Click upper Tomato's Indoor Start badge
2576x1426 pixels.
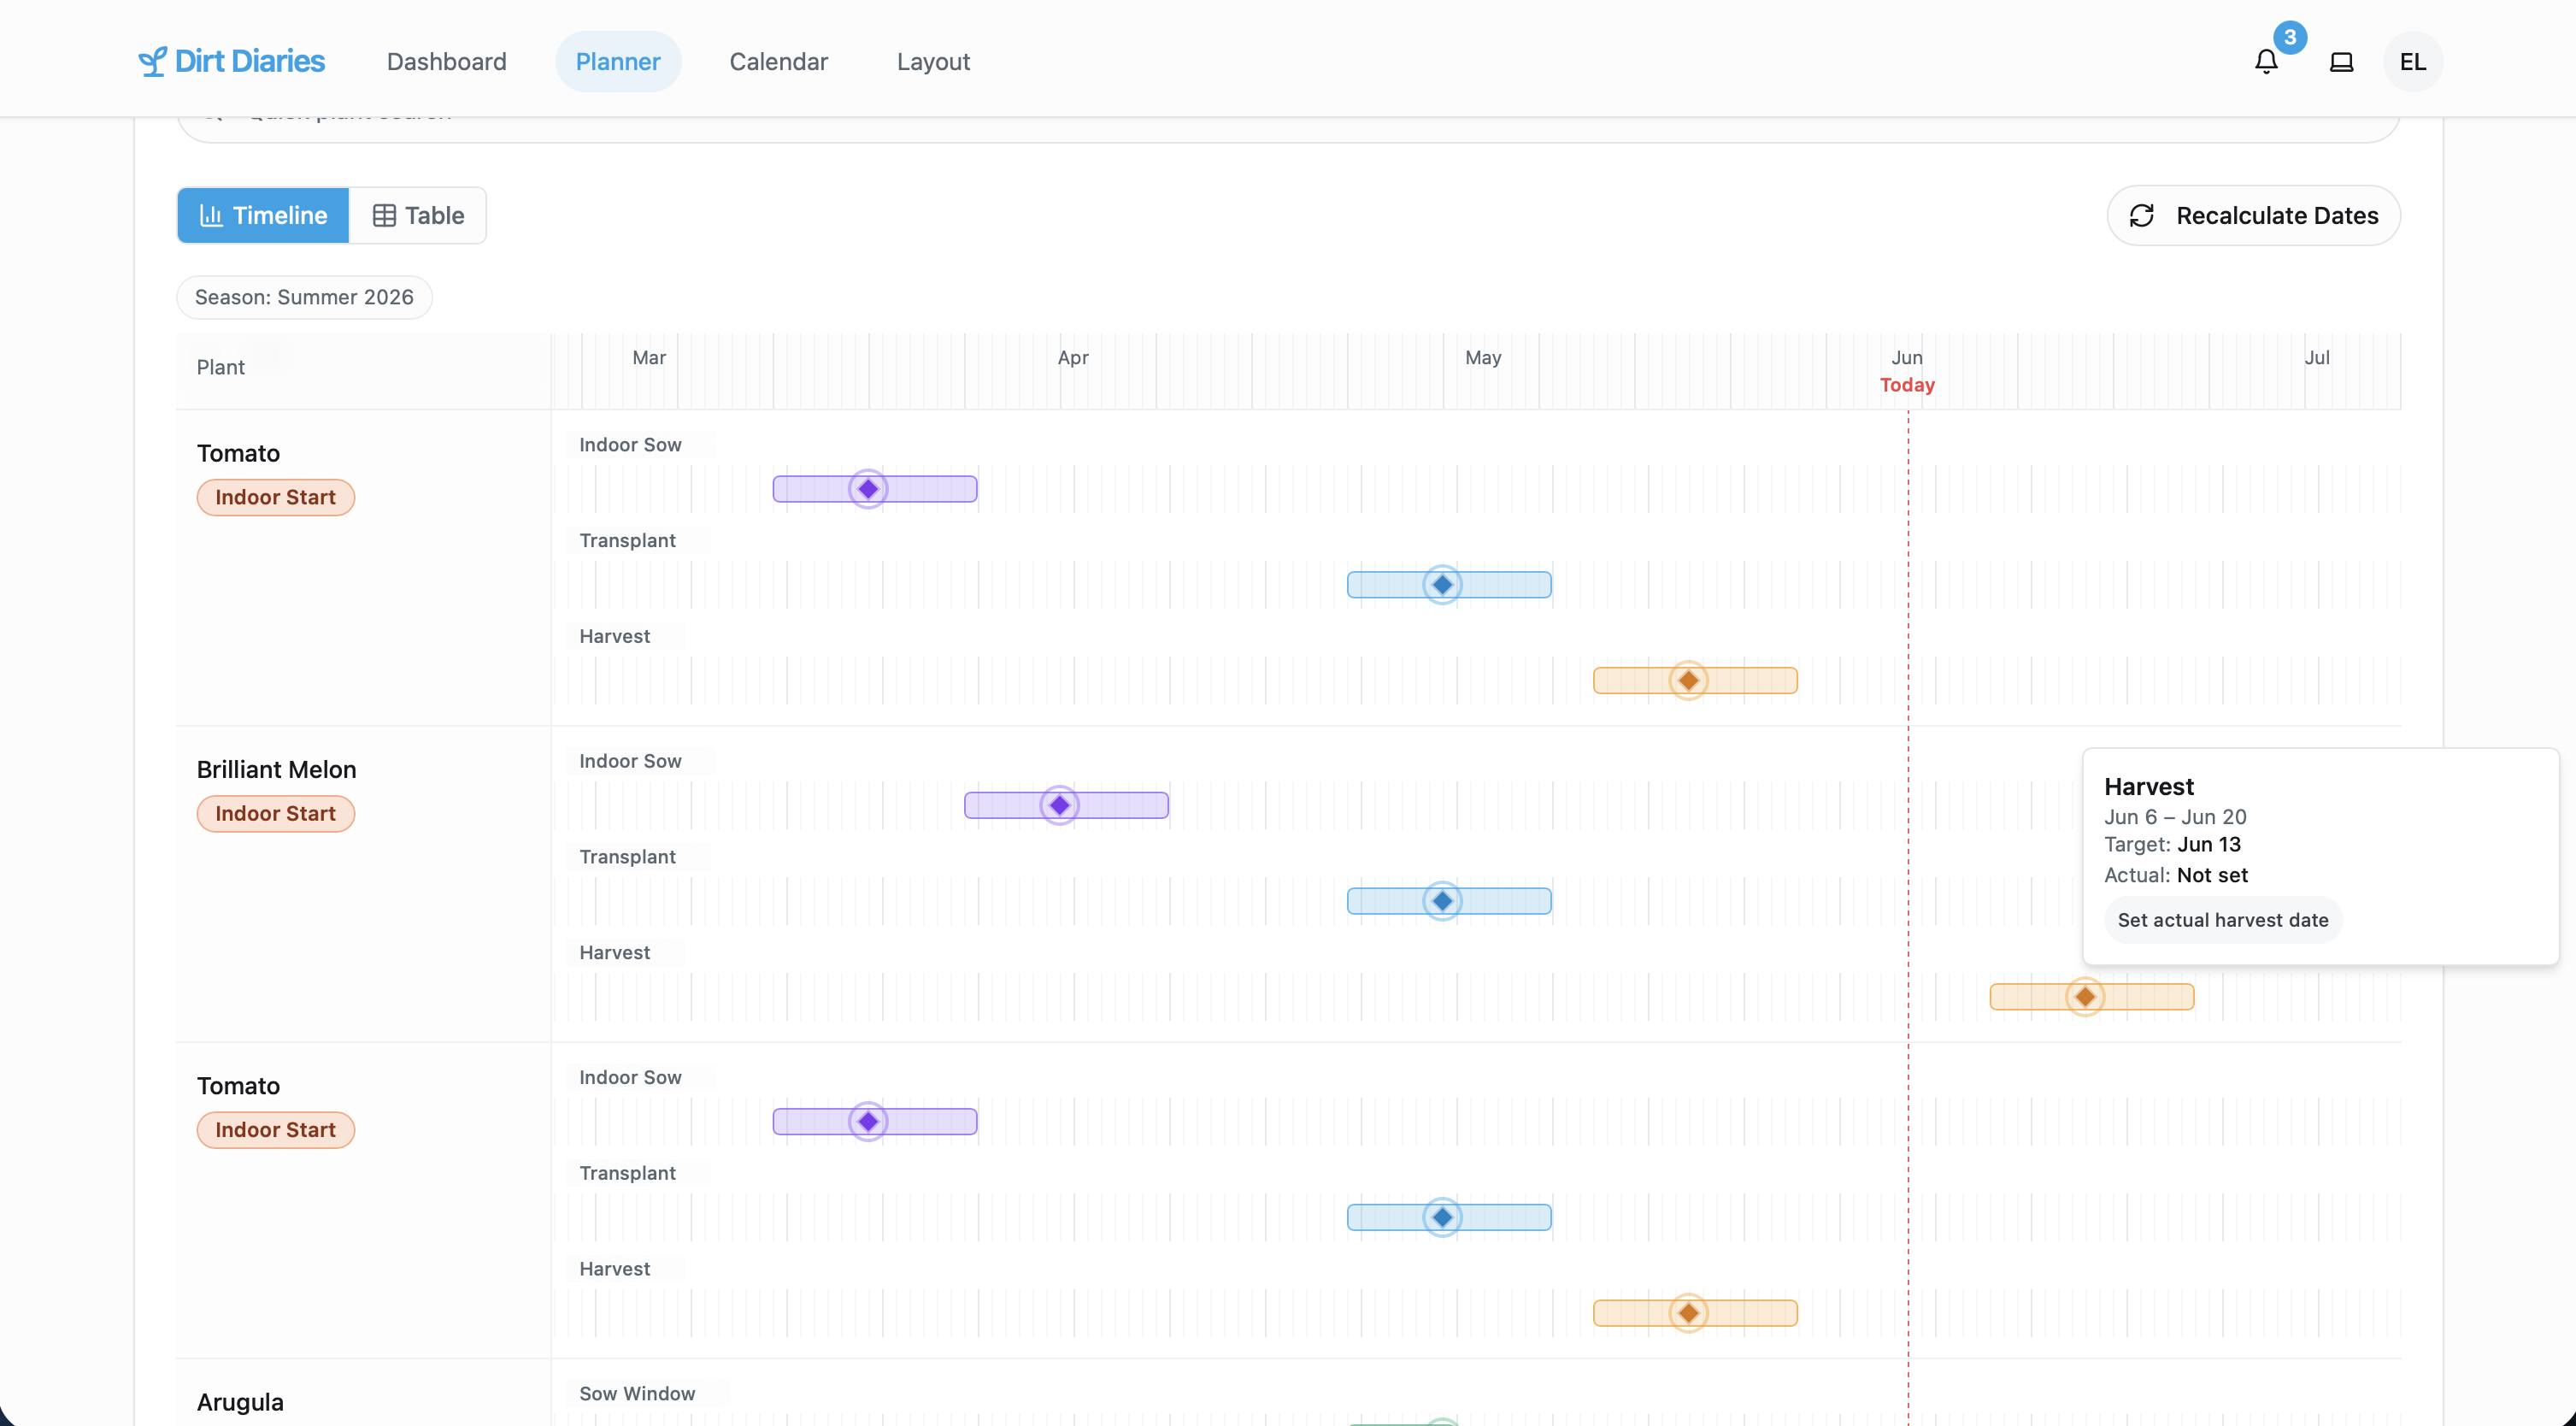coord(276,497)
